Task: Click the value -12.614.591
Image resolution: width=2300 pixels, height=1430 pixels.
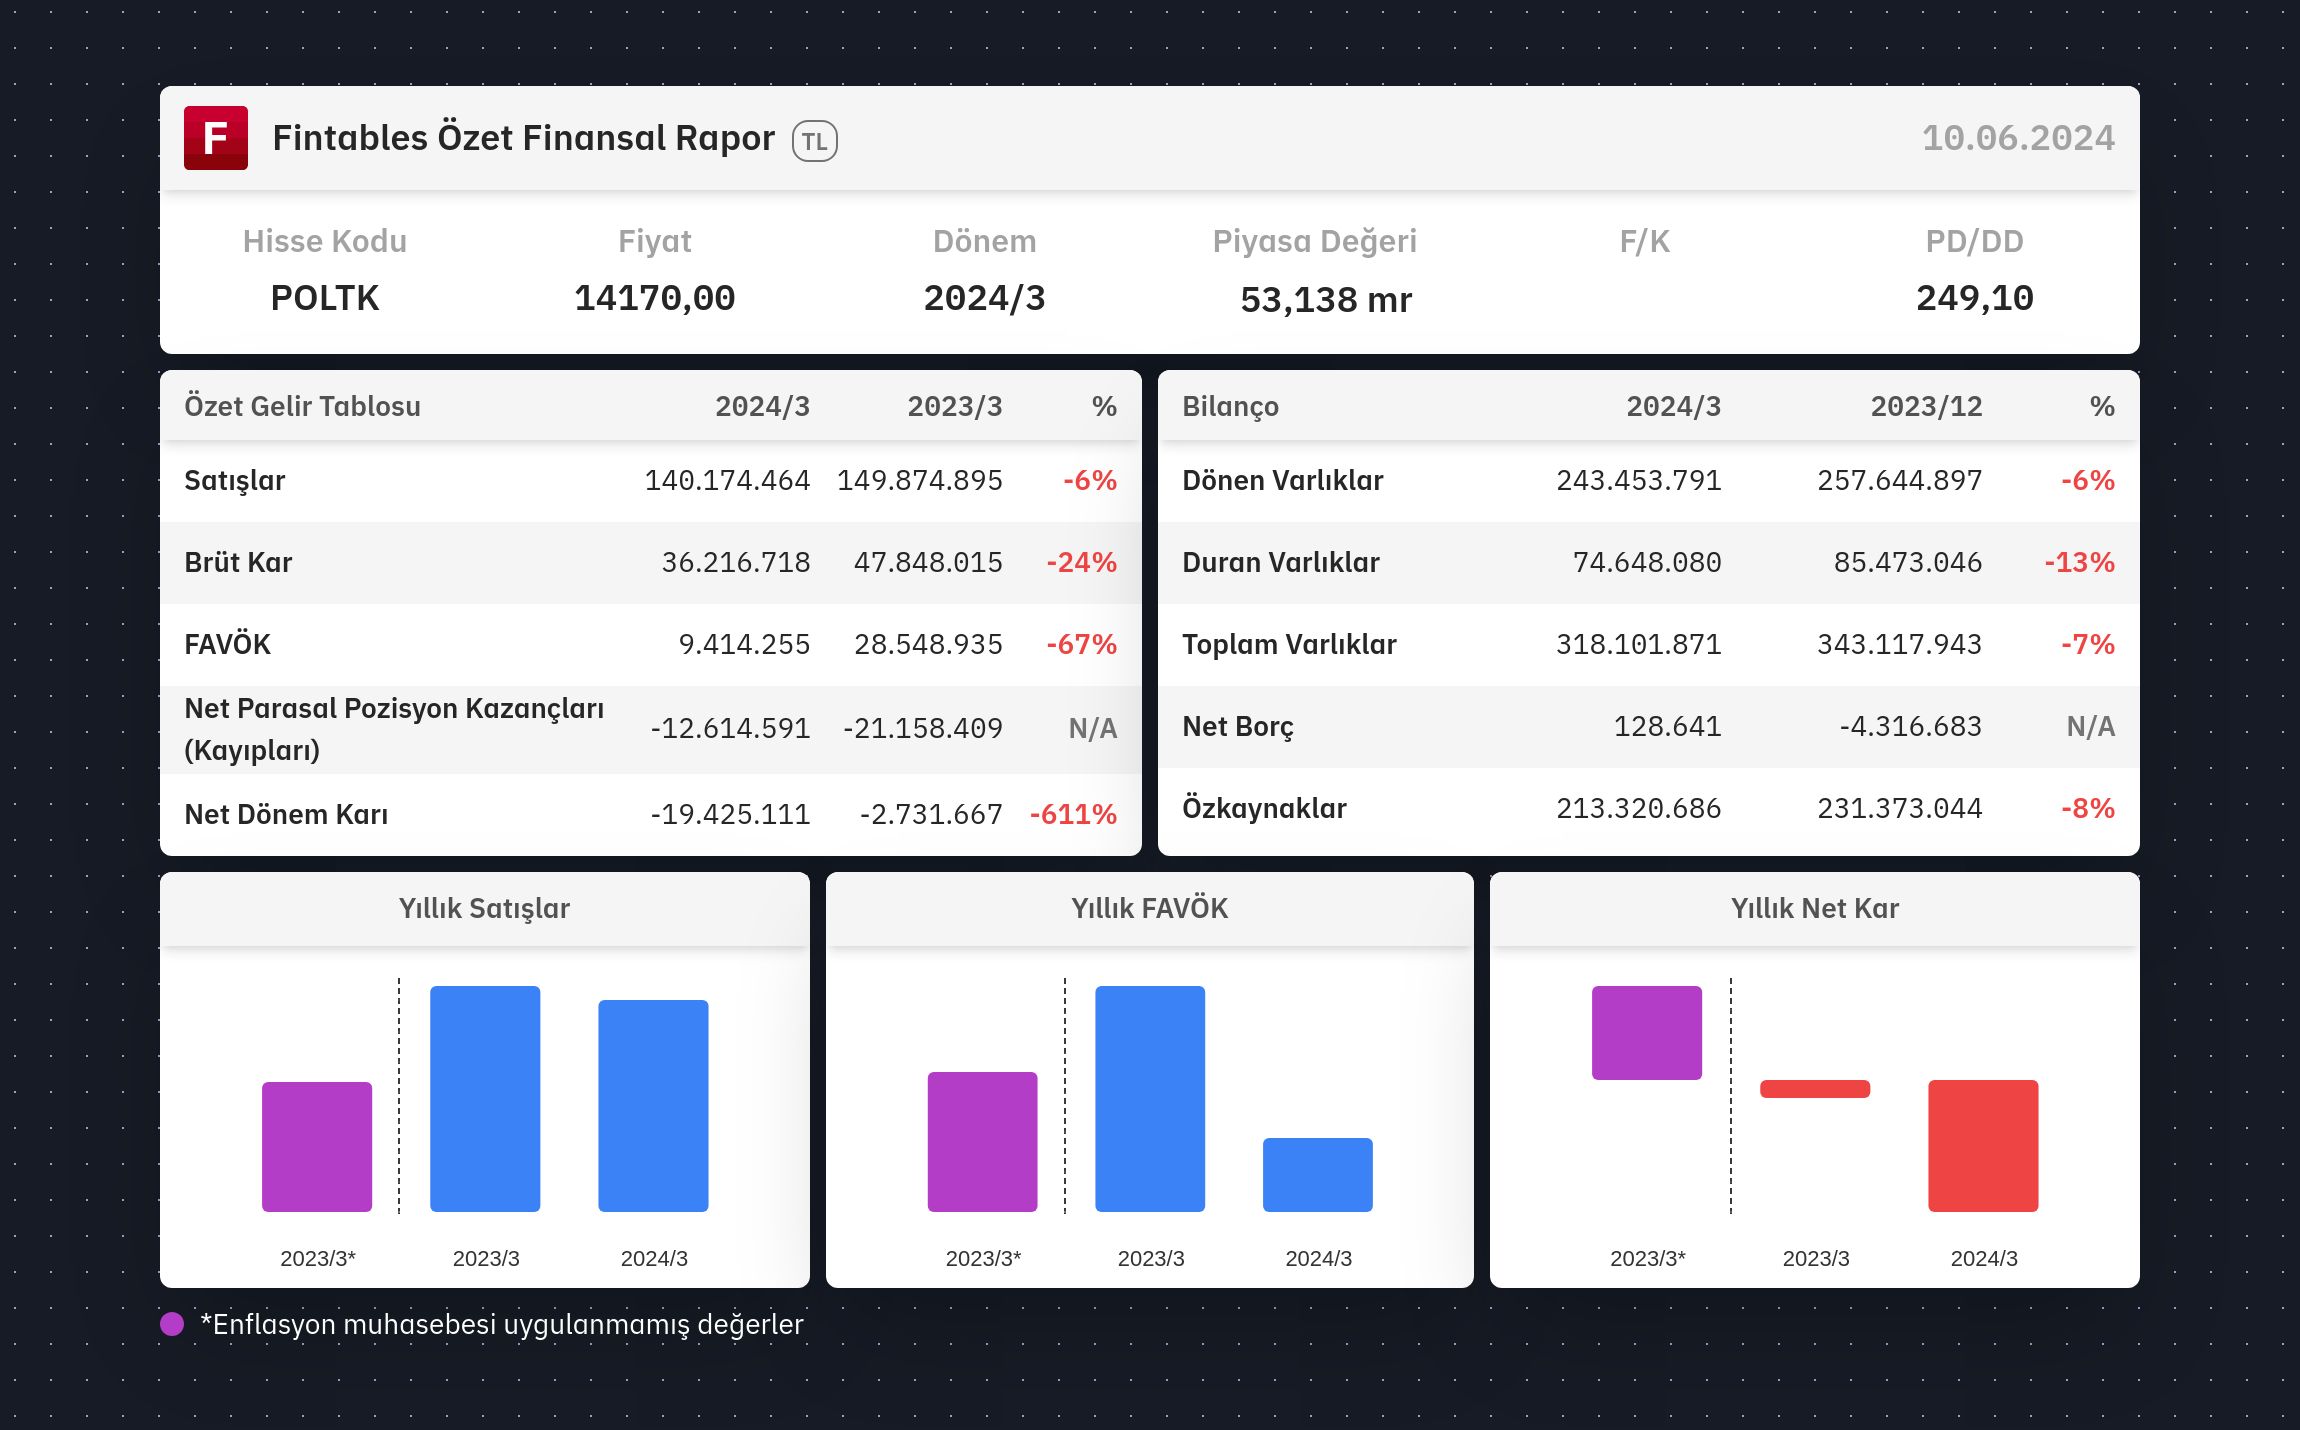Action: [730, 728]
